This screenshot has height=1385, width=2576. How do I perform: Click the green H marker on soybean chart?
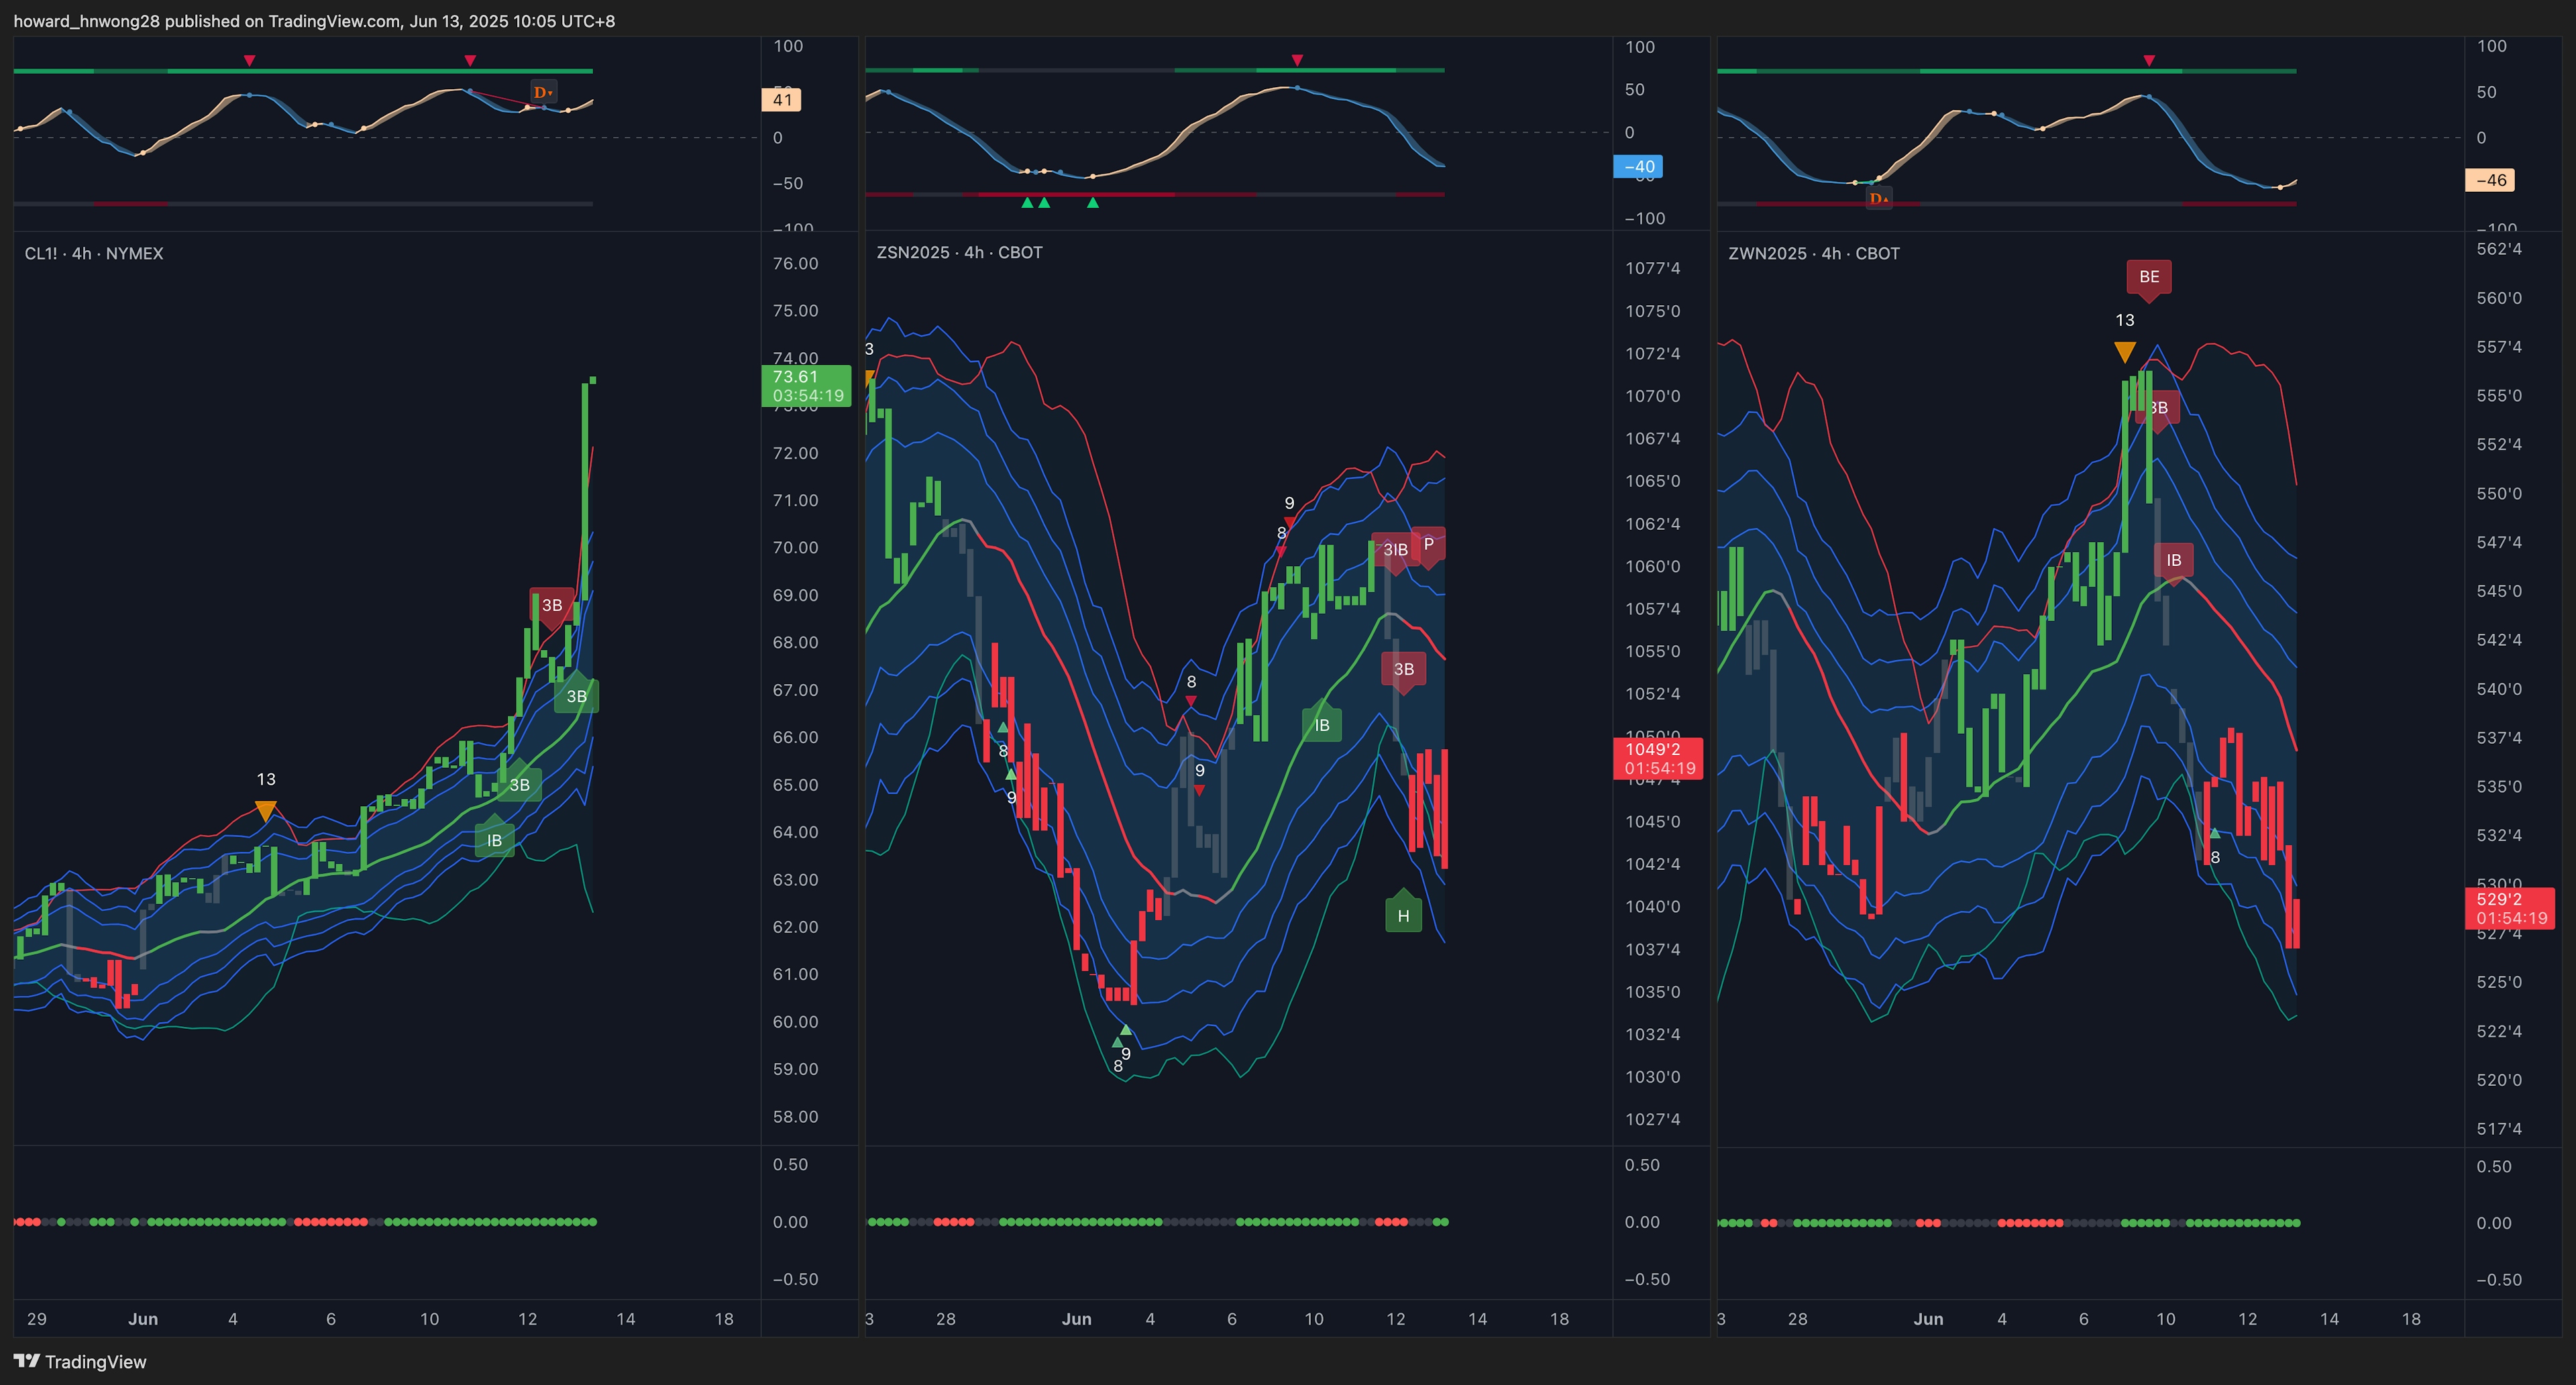coord(1403,914)
